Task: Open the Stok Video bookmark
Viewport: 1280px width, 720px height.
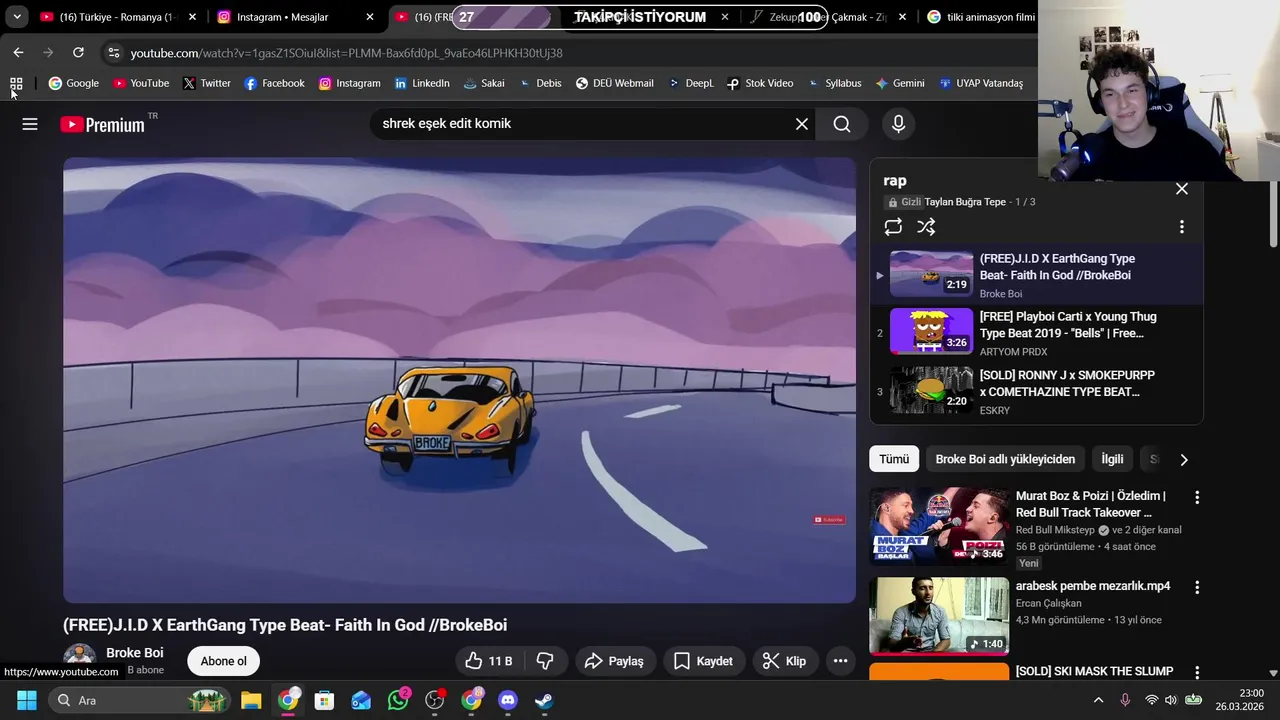Action: click(760, 83)
